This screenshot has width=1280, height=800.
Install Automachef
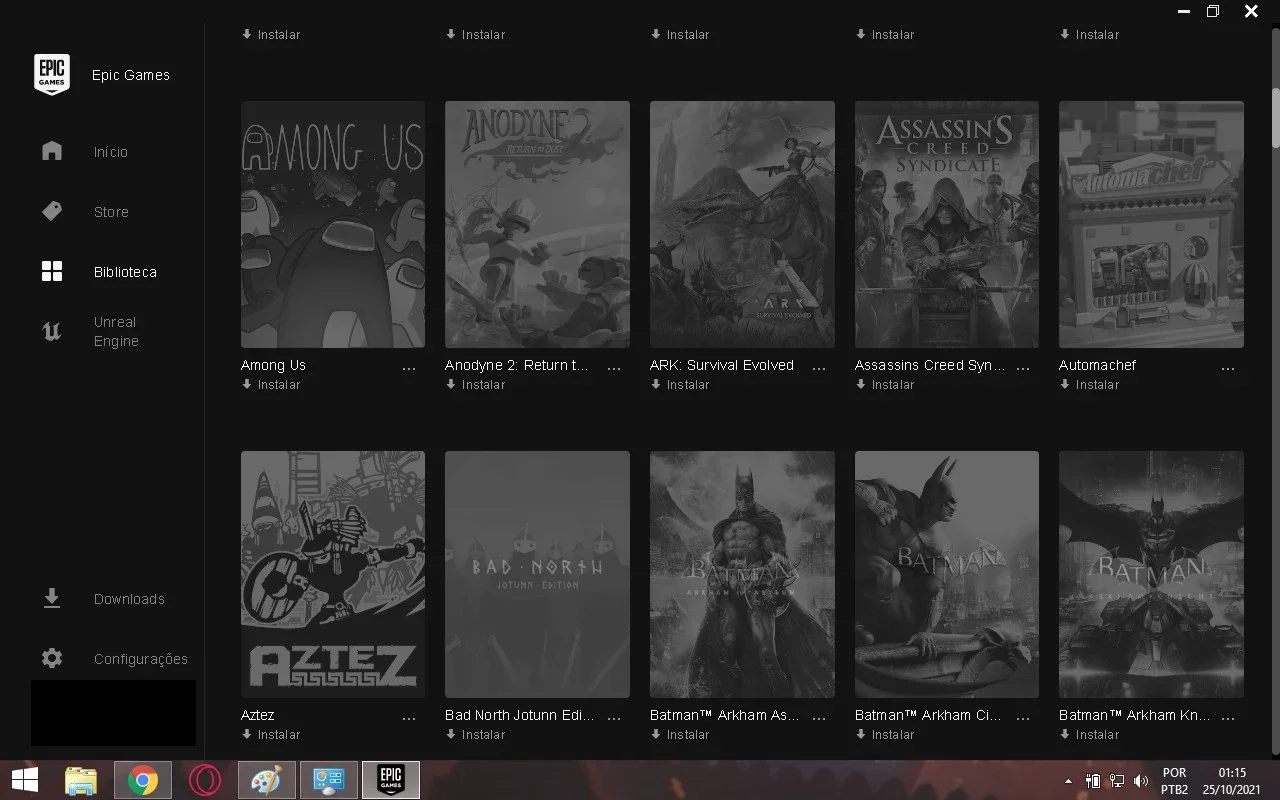click(x=1089, y=385)
